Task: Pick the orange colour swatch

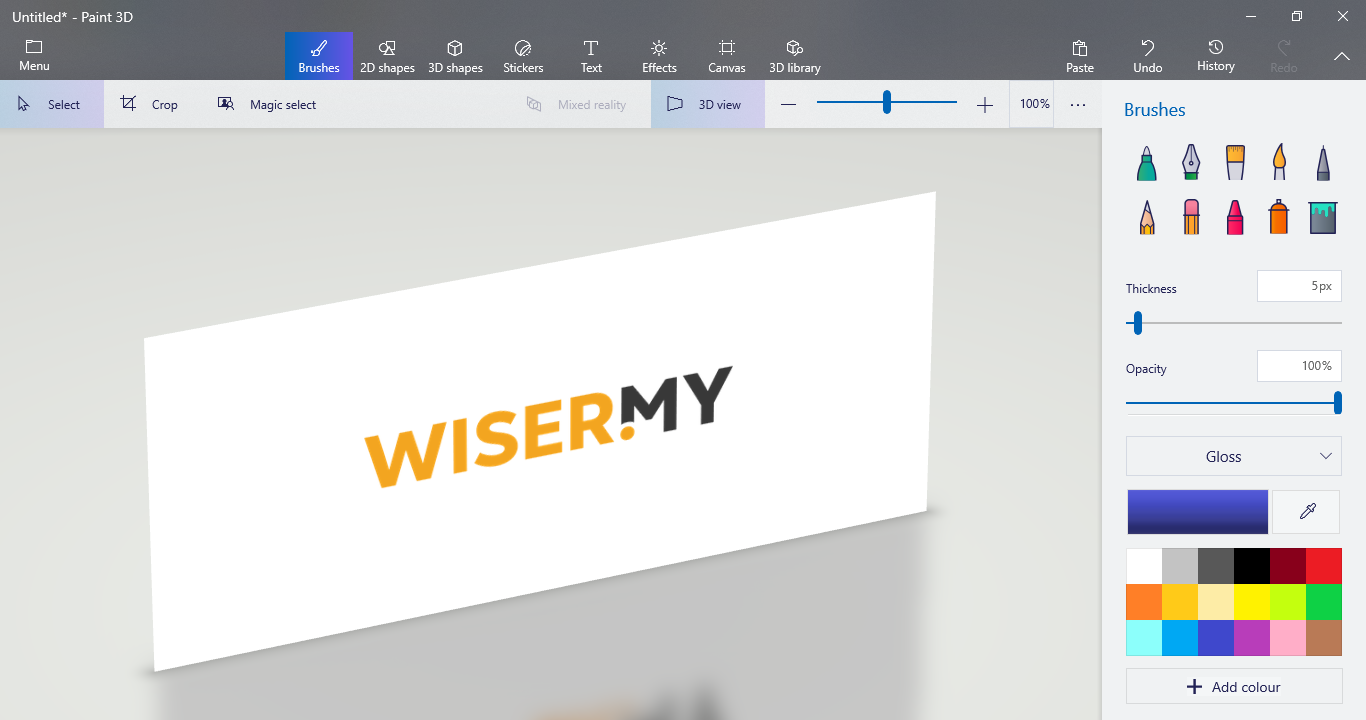Action: click(1144, 602)
